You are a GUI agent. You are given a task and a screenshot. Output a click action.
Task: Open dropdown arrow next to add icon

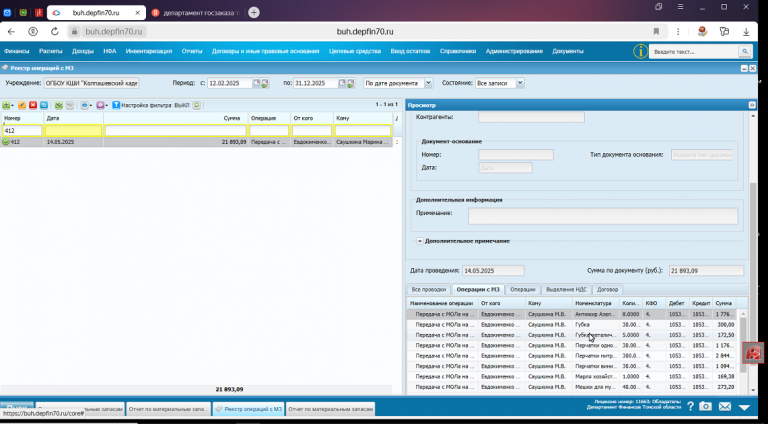pyautogui.click(x=12, y=106)
